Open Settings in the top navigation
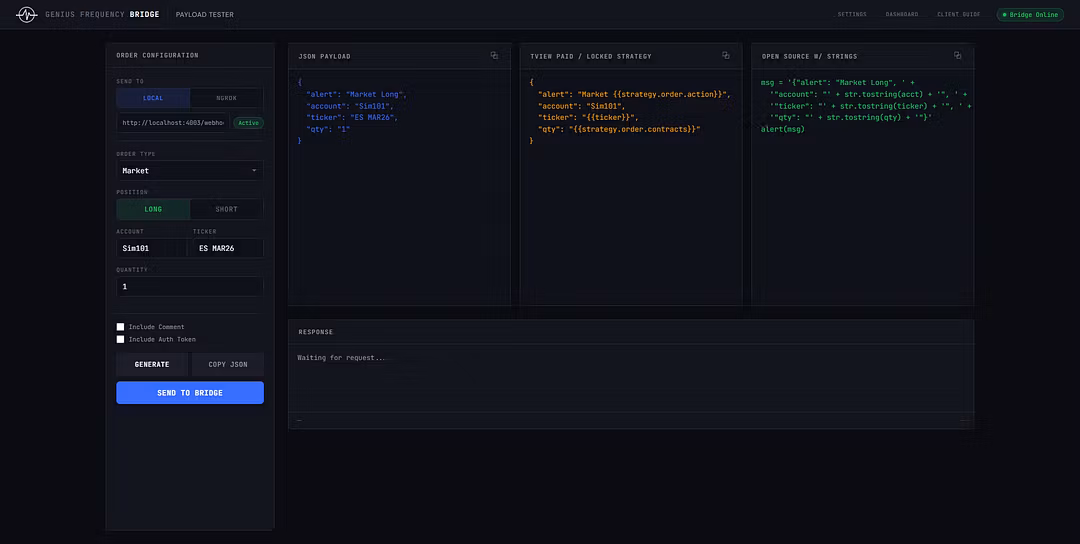 click(852, 14)
